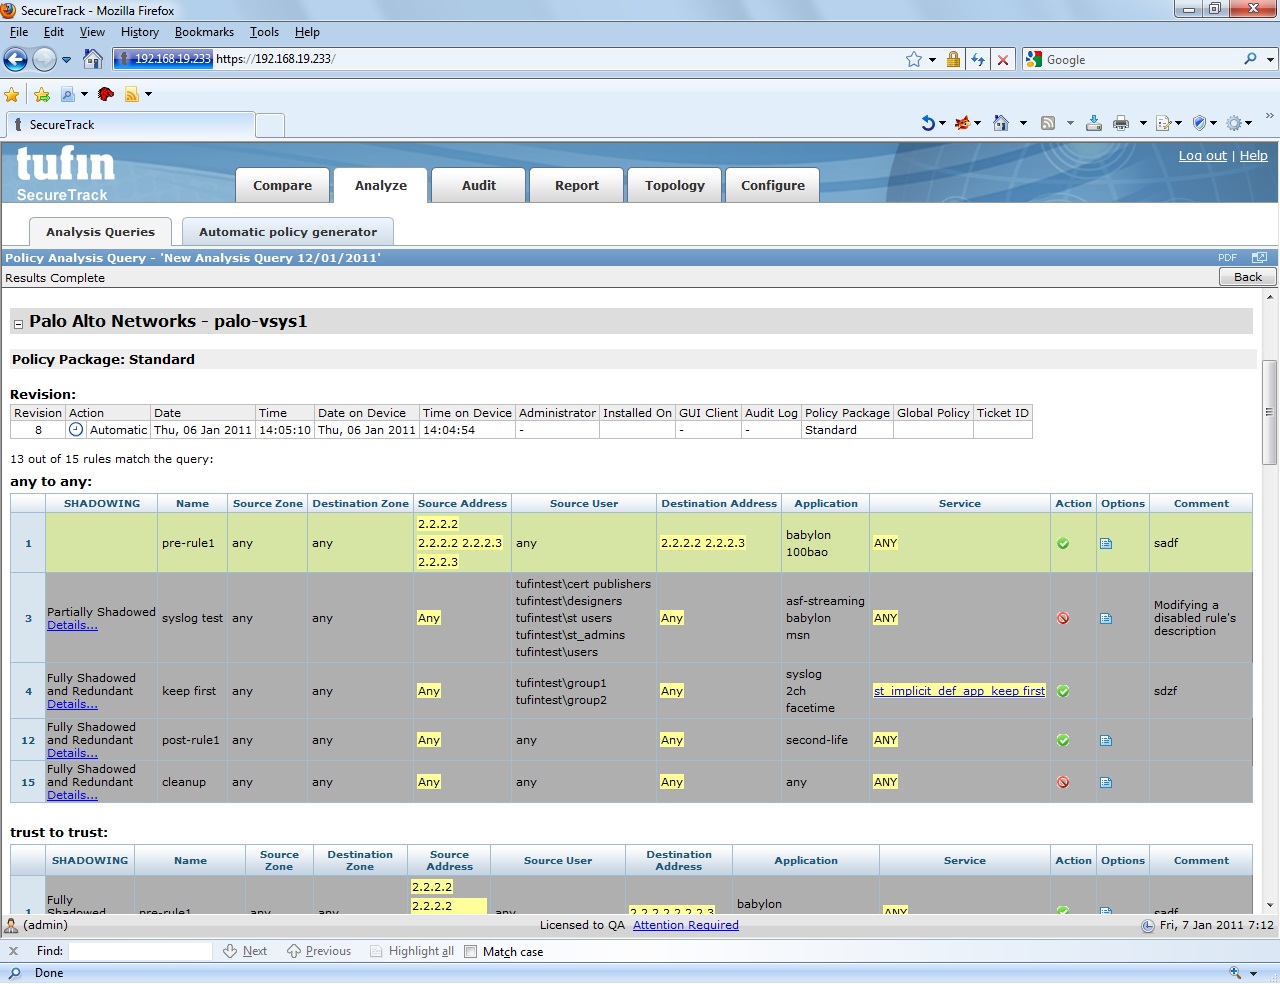Toggle Highlight all in the find bar
Screen dimensions: 1280x984
[411, 952]
